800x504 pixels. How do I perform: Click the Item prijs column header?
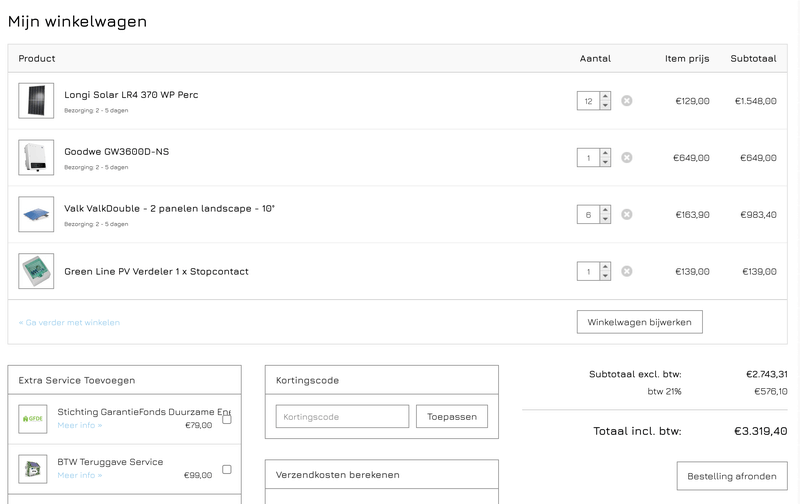coord(687,58)
